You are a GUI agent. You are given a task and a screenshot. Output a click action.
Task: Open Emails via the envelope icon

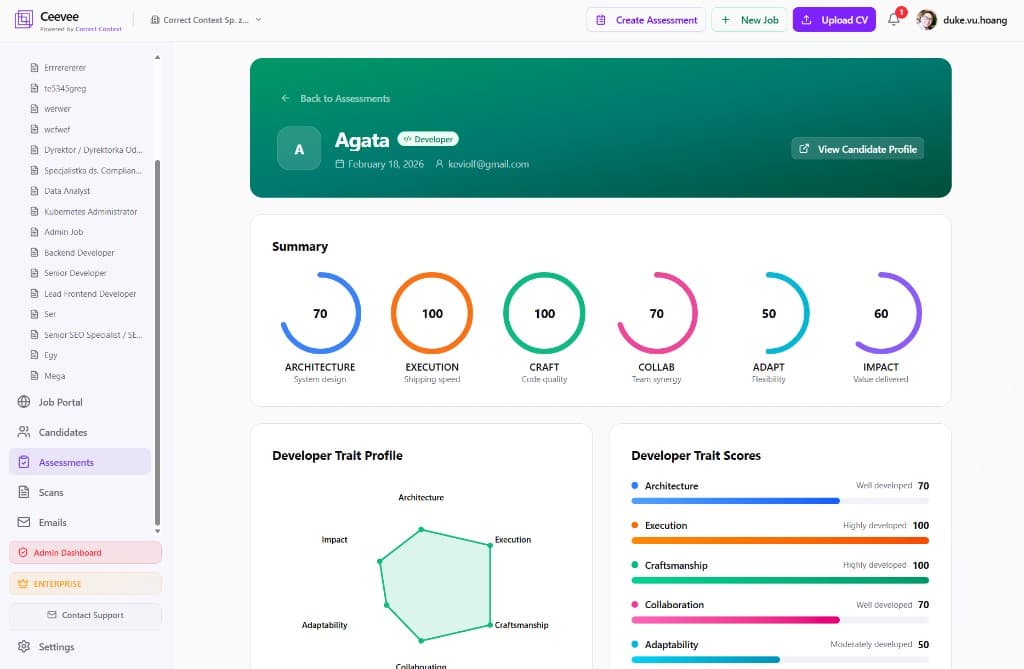click(x=23, y=522)
